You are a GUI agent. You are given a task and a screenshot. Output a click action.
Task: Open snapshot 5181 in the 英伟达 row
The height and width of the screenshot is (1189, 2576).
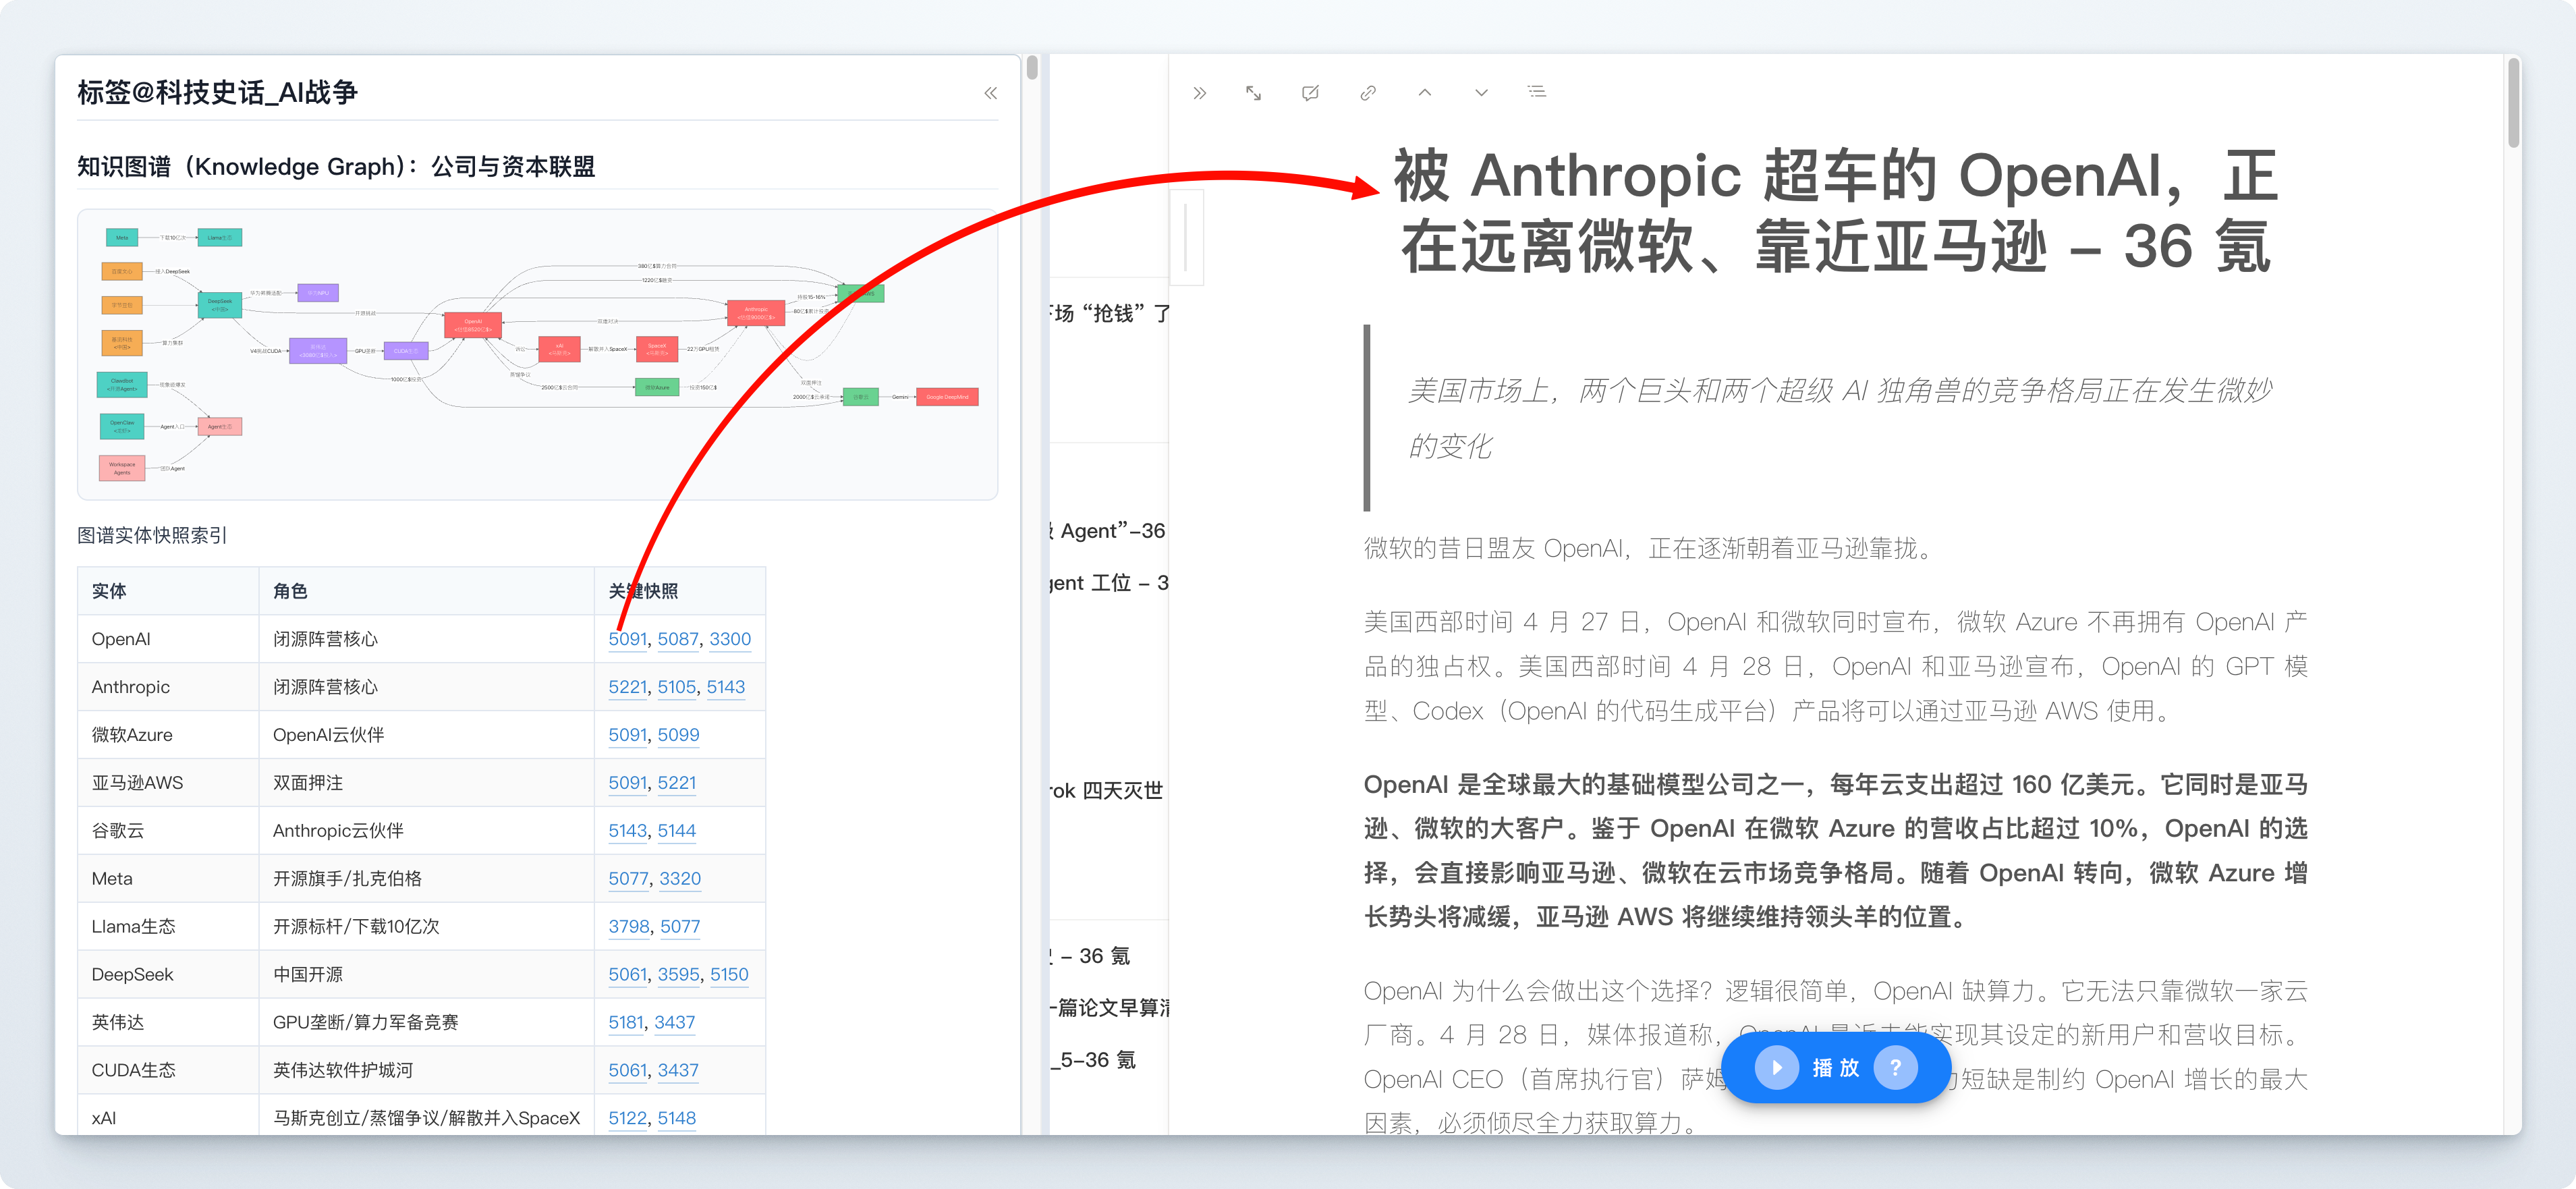pyautogui.click(x=627, y=1023)
